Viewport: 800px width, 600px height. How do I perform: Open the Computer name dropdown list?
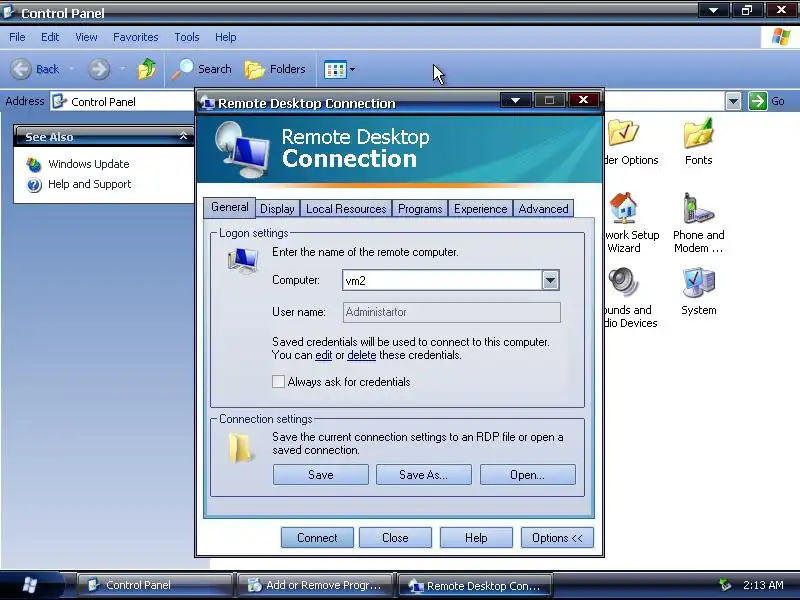point(550,280)
